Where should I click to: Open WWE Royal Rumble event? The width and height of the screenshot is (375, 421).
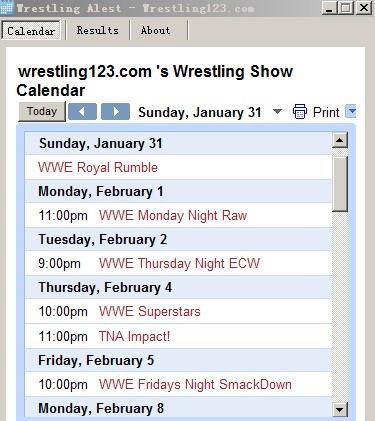tap(98, 167)
